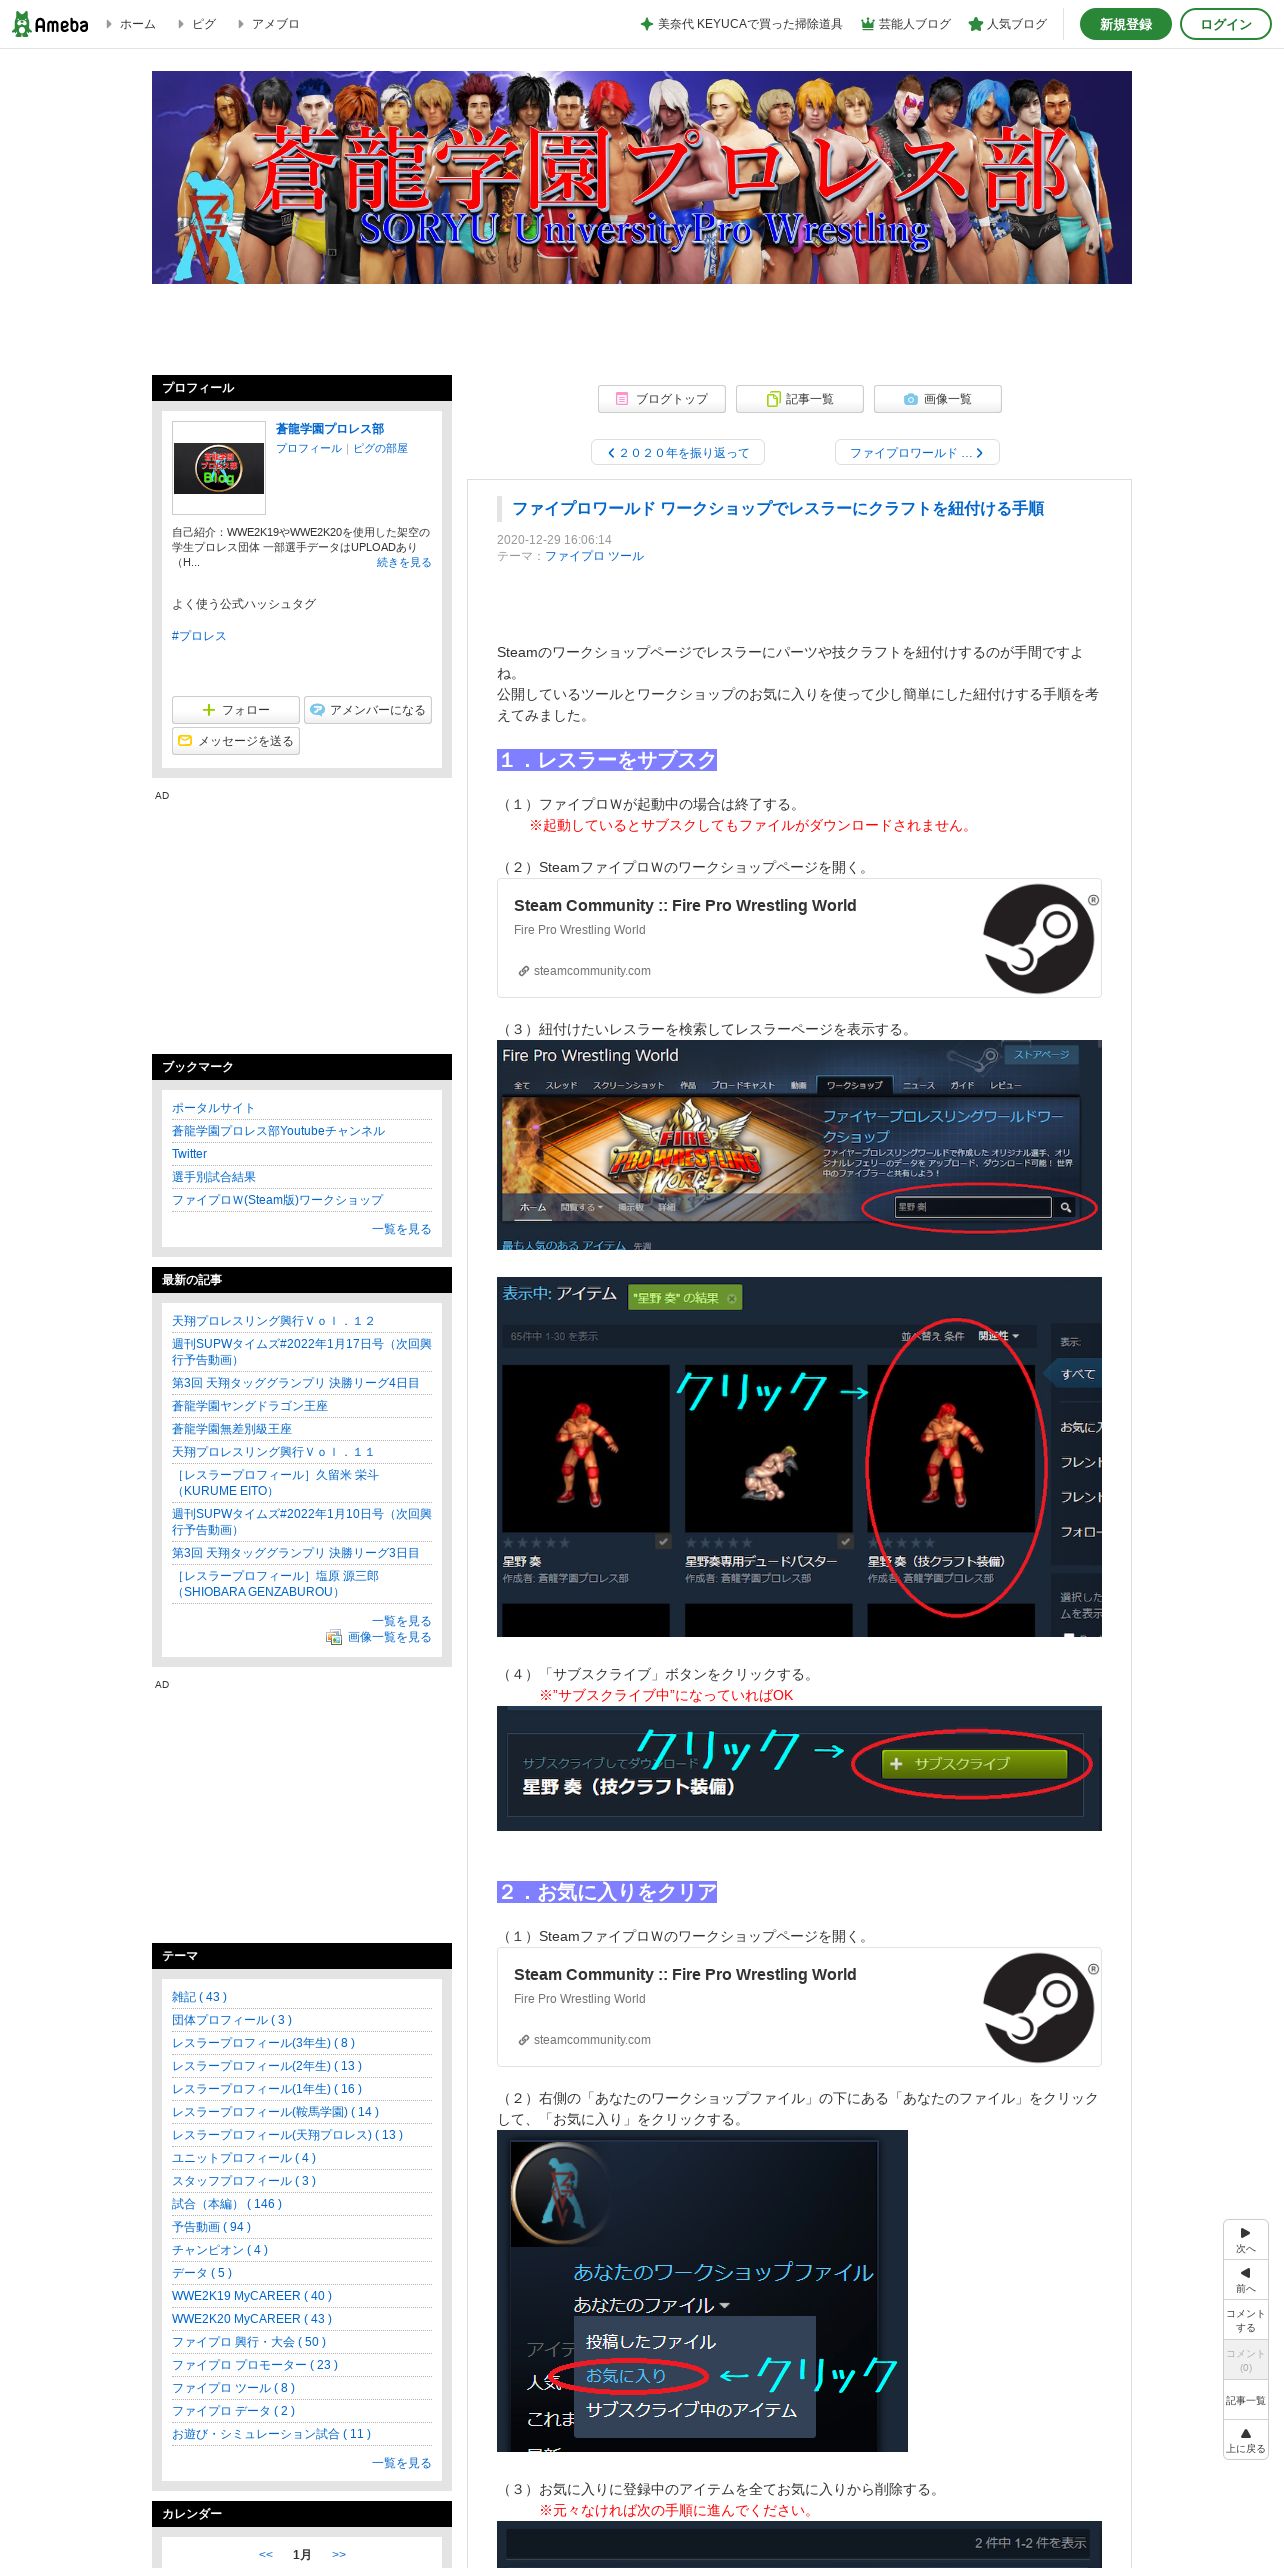Open the ブログトップ button
The height and width of the screenshot is (2568, 1284).
pyautogui.click(x=661, y=399)
